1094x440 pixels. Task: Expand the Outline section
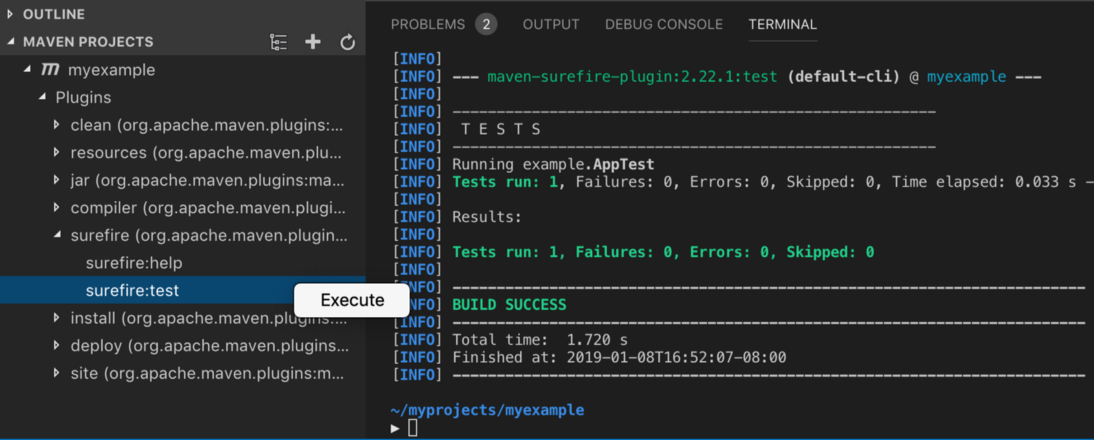11,14
